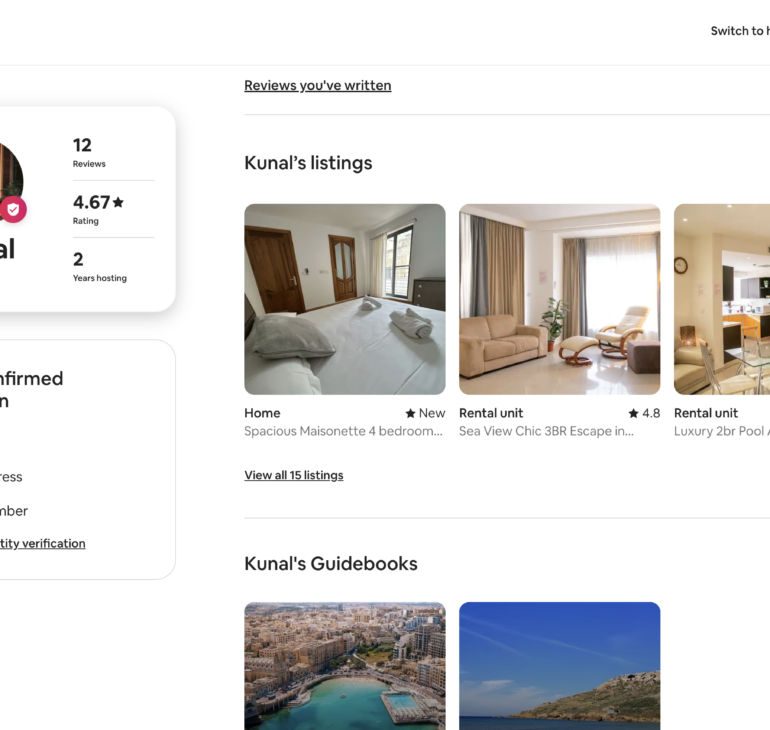This screenshot has height=730, width=770.
Task: Open View all 15 listings link
Action: click(x=294, y=475)
